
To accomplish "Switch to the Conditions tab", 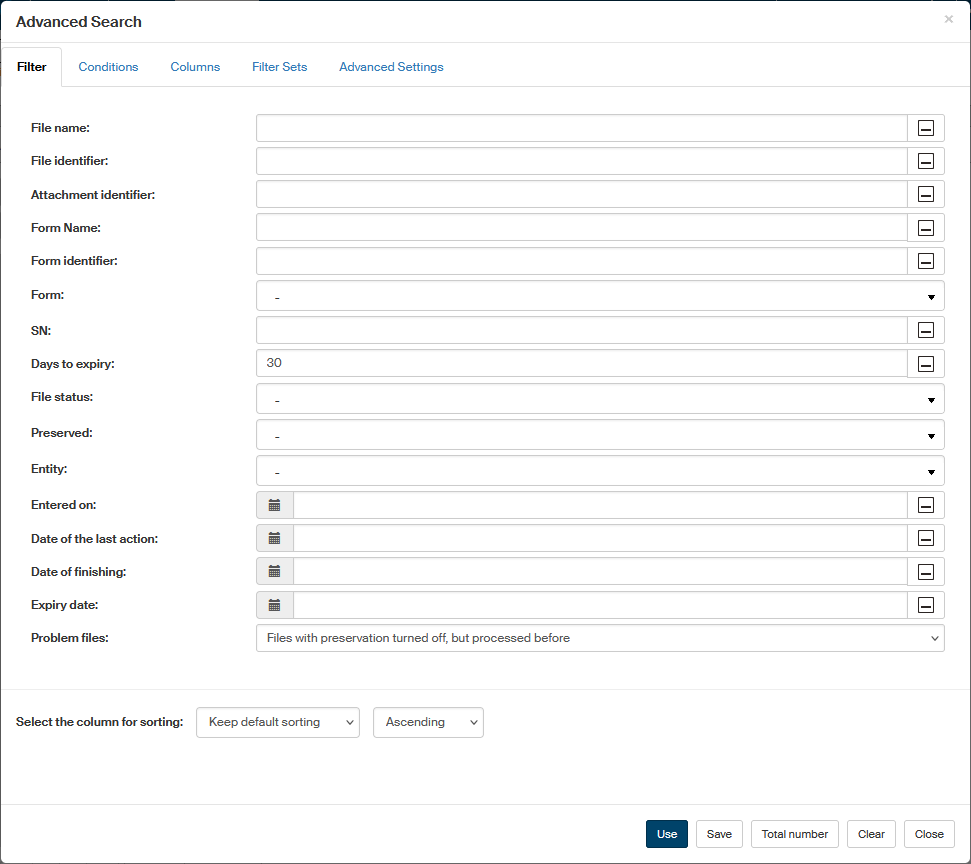I will click(108, 67).
